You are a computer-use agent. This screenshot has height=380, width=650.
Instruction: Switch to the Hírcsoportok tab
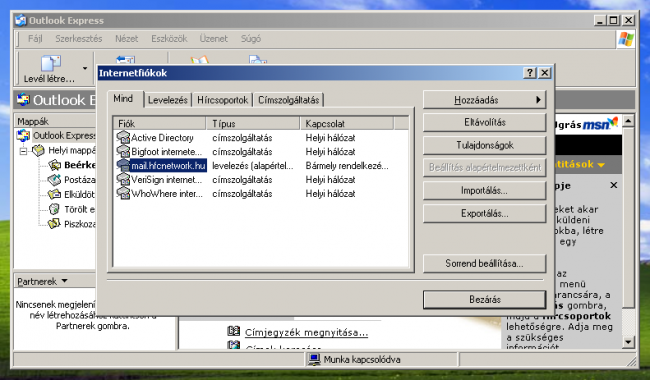pos(223,100)
